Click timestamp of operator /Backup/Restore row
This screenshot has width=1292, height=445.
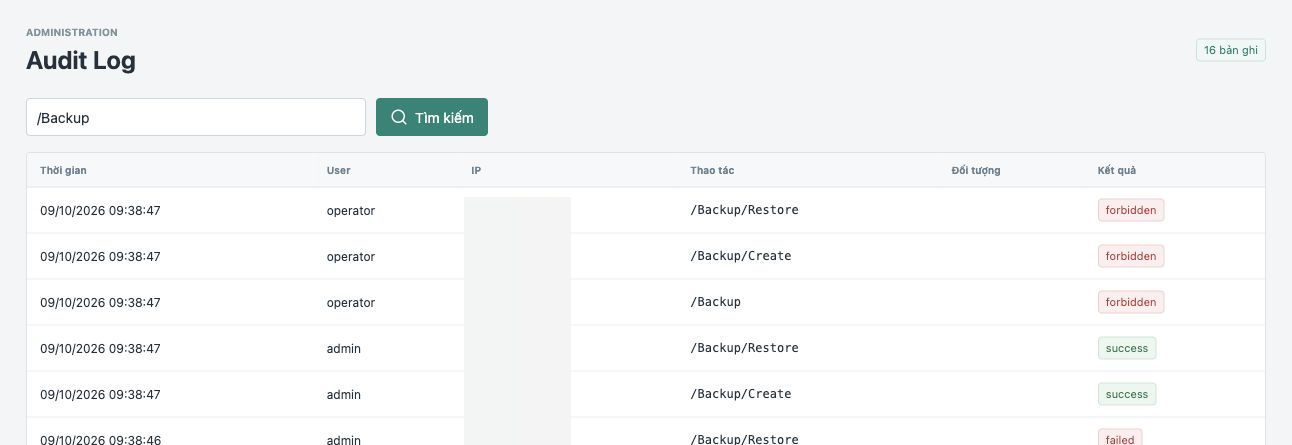[x=100, y=211]
